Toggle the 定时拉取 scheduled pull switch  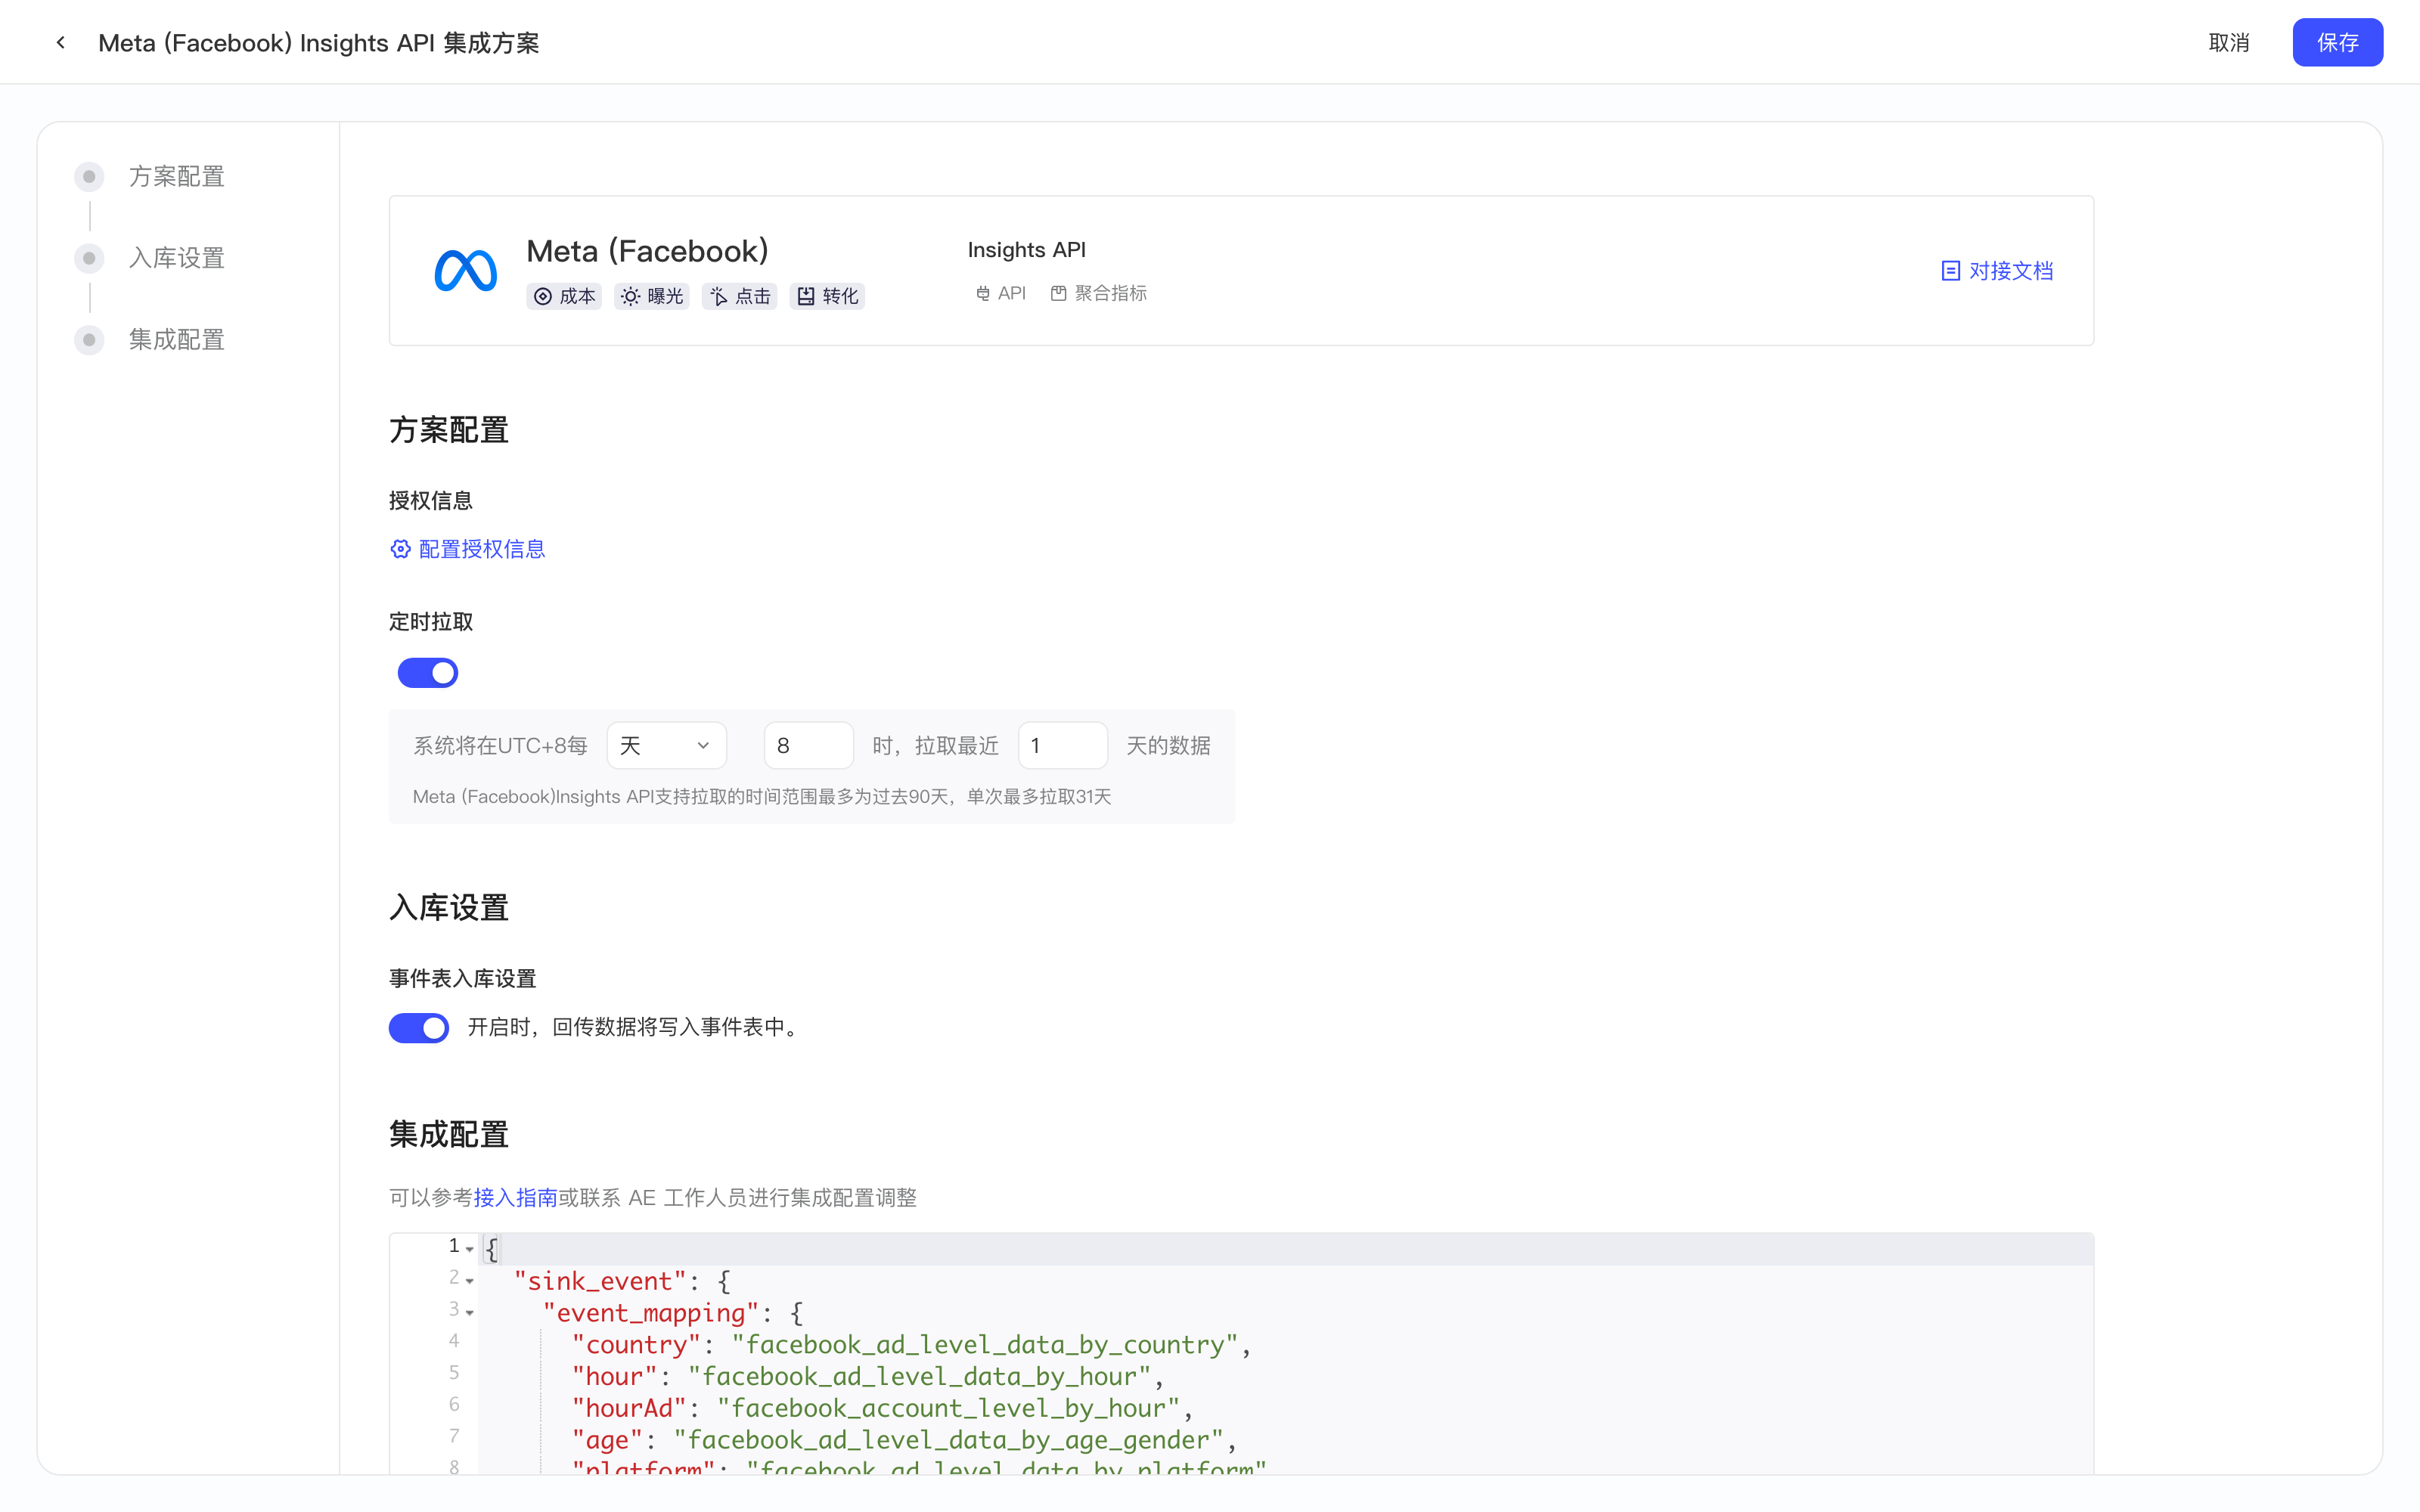click(428, 673)
